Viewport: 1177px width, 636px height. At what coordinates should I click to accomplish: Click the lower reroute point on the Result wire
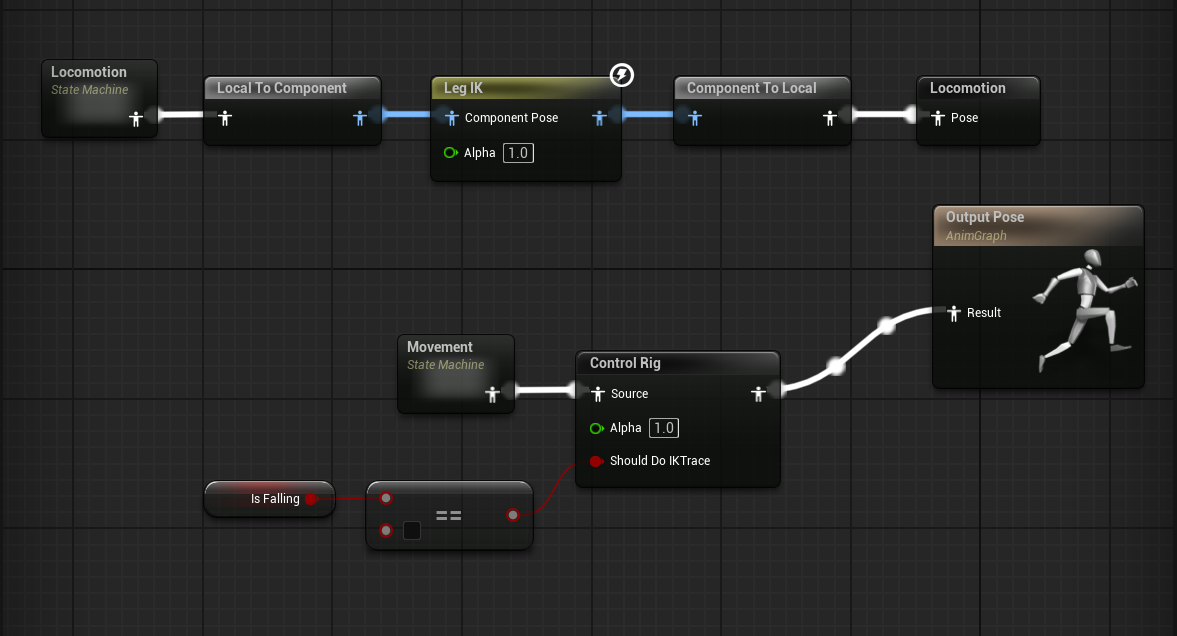pyautogui.click(x=835, y=366)
